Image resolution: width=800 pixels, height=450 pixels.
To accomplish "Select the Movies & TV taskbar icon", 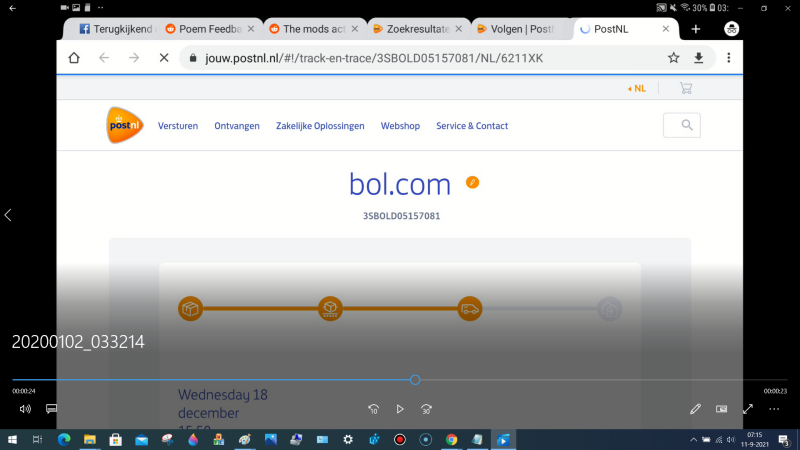I will pyautogui.click(x=503, y=439).
